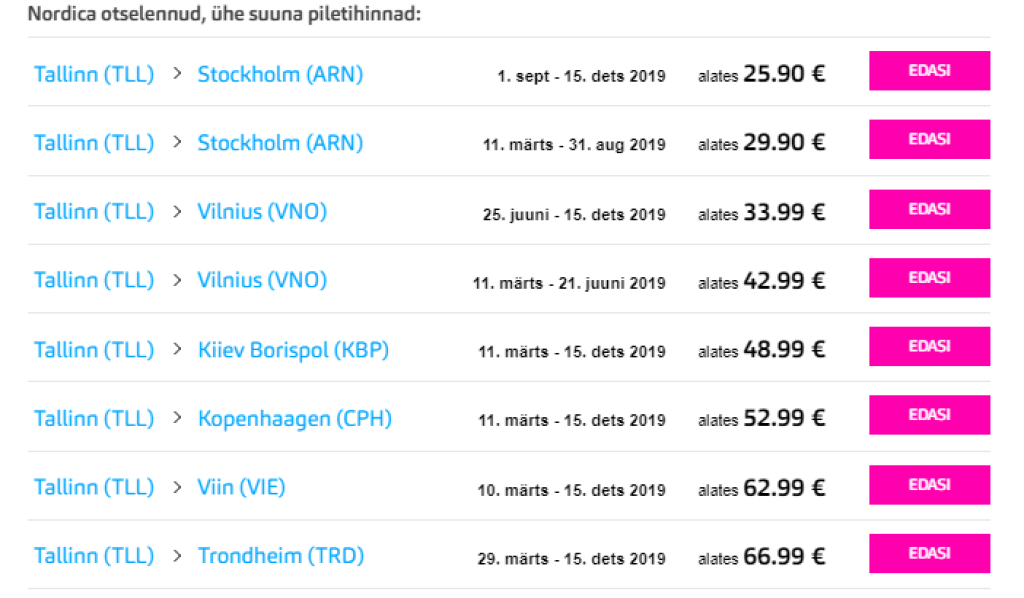Open Kopenhaagen (CPH) destination link
Viewport: 1024px width, 598px height.
[294, 419]
